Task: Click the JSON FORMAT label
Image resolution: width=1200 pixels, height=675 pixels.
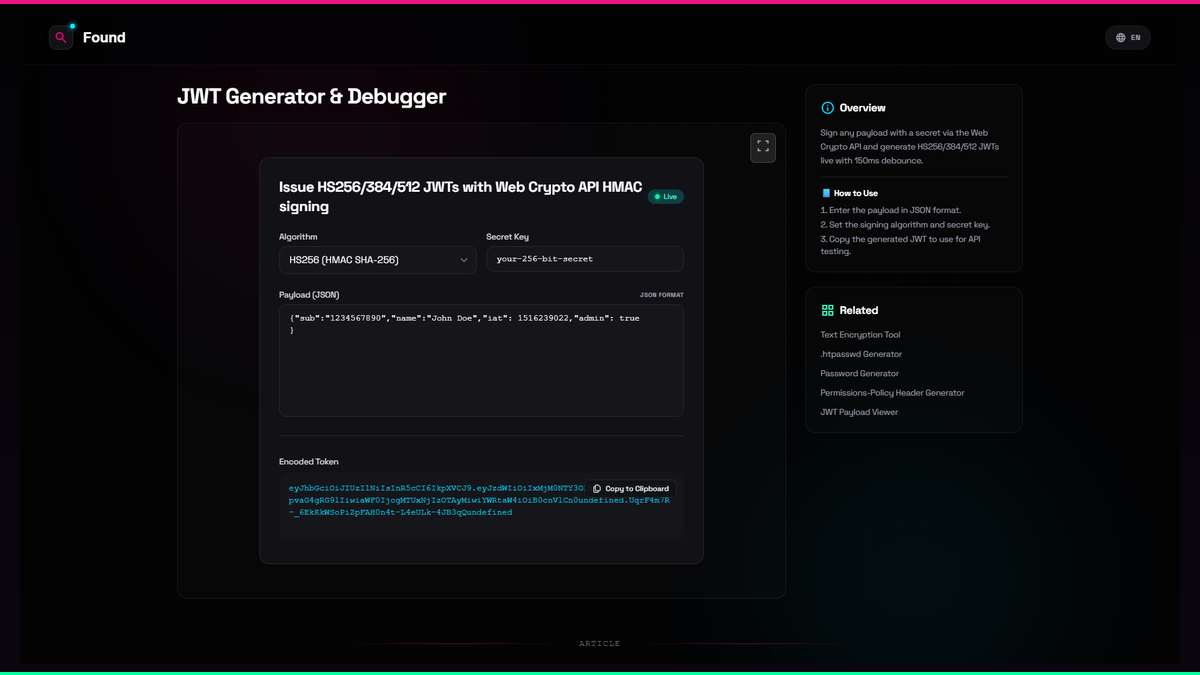Action: [662, 295]
